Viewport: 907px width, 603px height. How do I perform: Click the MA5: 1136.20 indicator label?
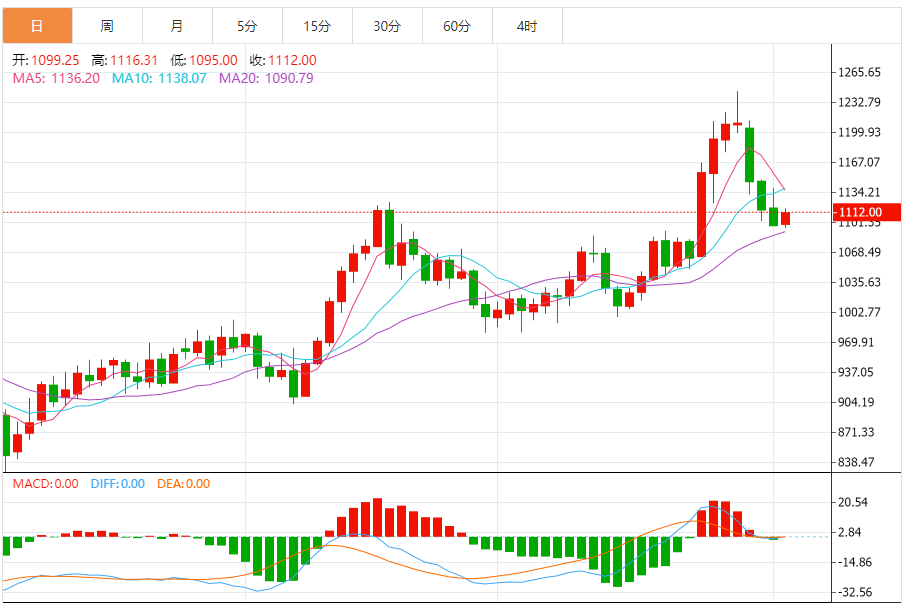(56, 78)
